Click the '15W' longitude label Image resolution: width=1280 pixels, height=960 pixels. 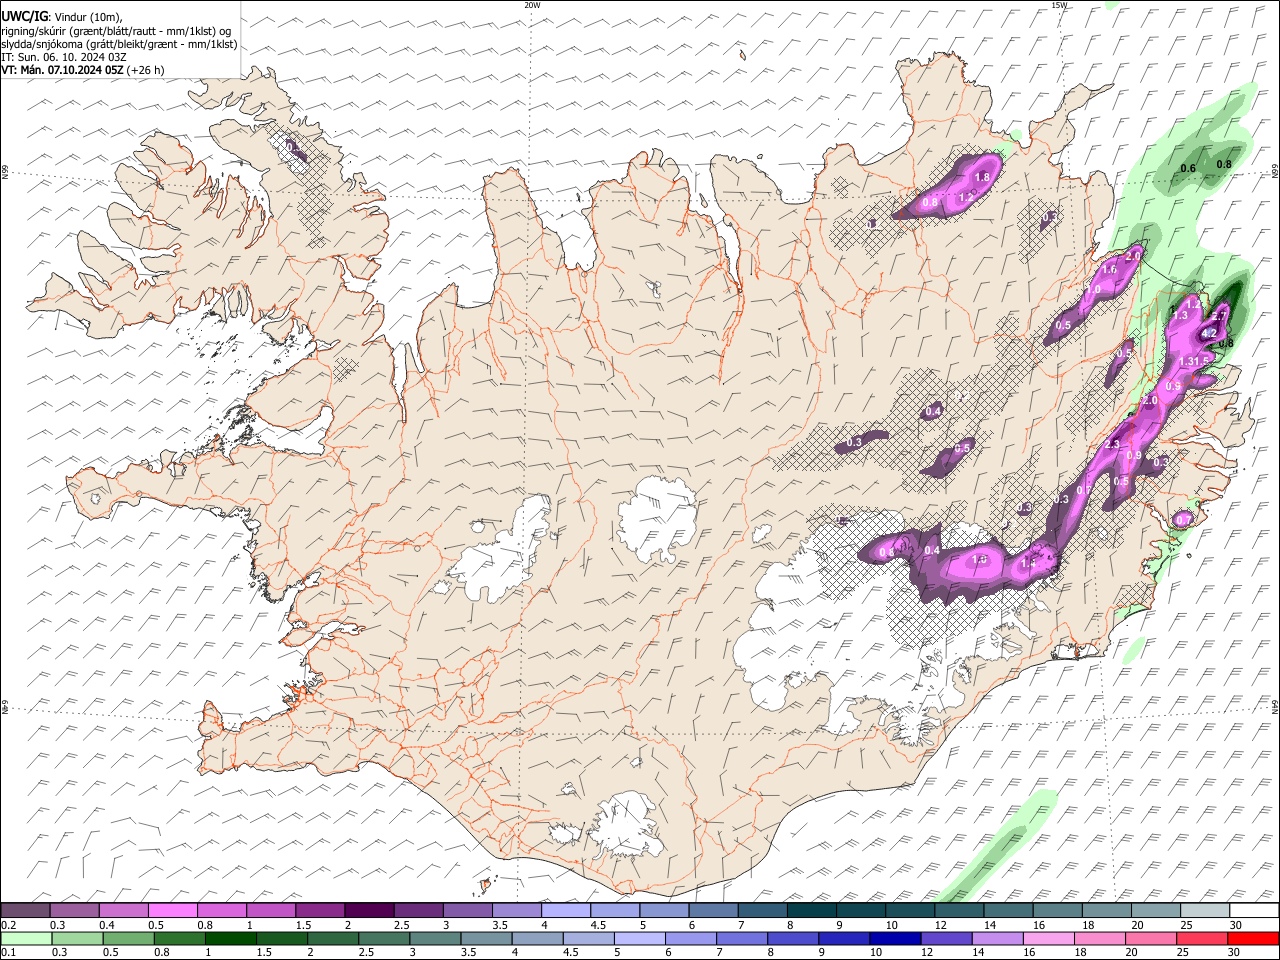coord(1059,5)
